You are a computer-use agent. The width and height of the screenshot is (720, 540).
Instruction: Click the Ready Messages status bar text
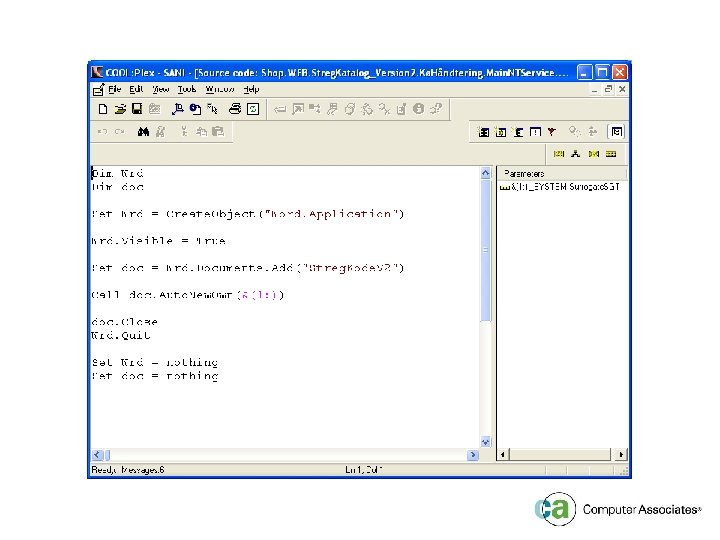tap(128, 470)
